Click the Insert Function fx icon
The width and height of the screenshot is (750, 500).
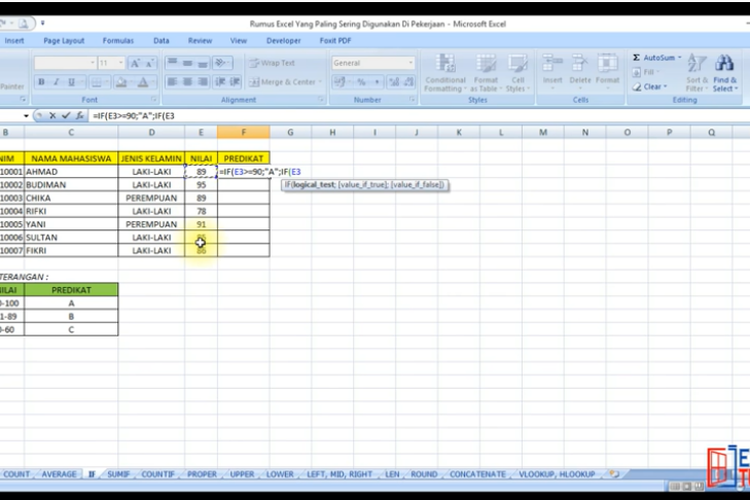[x=80, y=116]
